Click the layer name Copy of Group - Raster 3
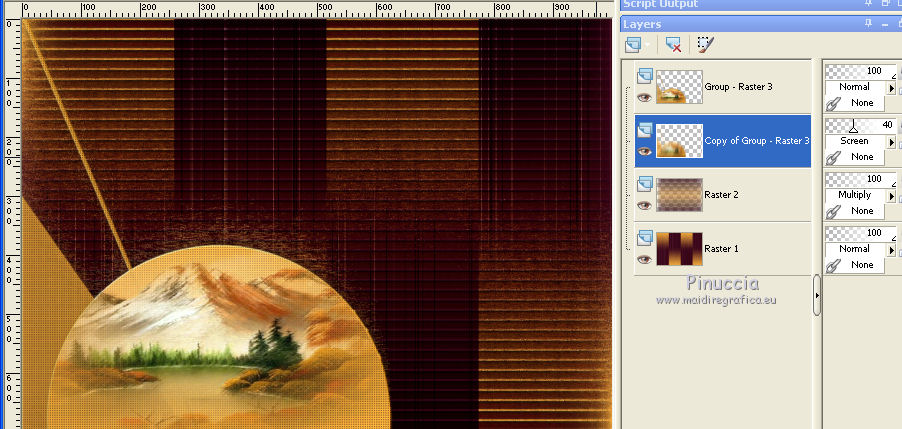Image resolution: width=902 pixels, height=429 pixels. tap(757, 141)
